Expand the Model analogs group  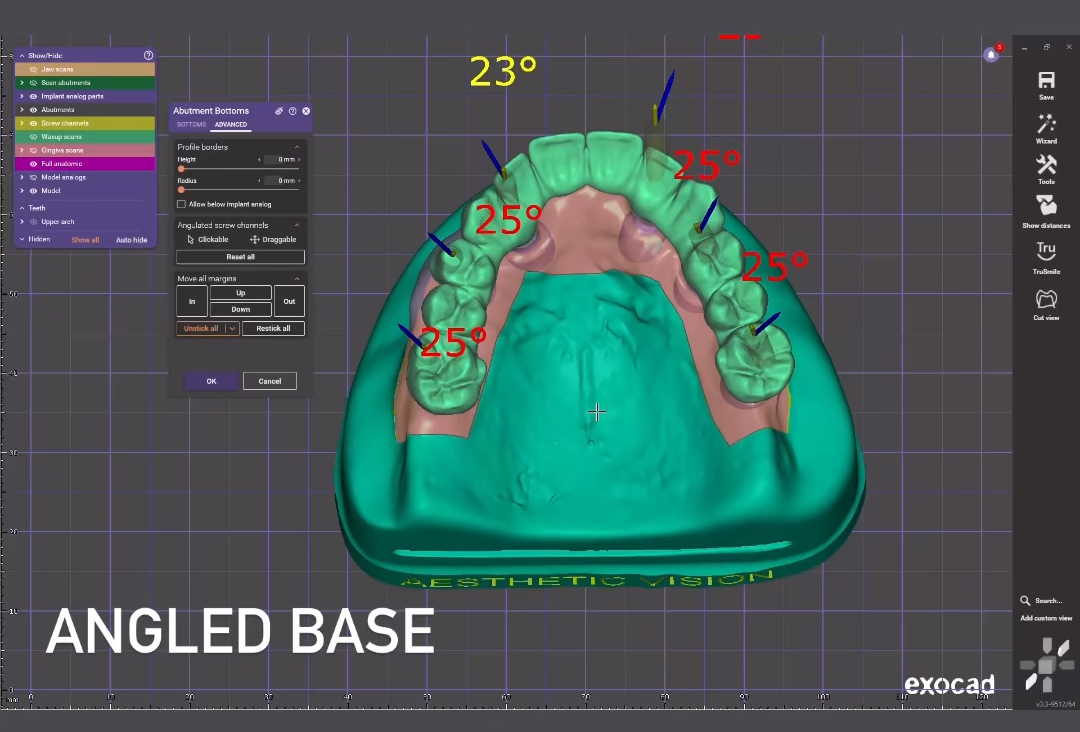(x=21, y=178)
